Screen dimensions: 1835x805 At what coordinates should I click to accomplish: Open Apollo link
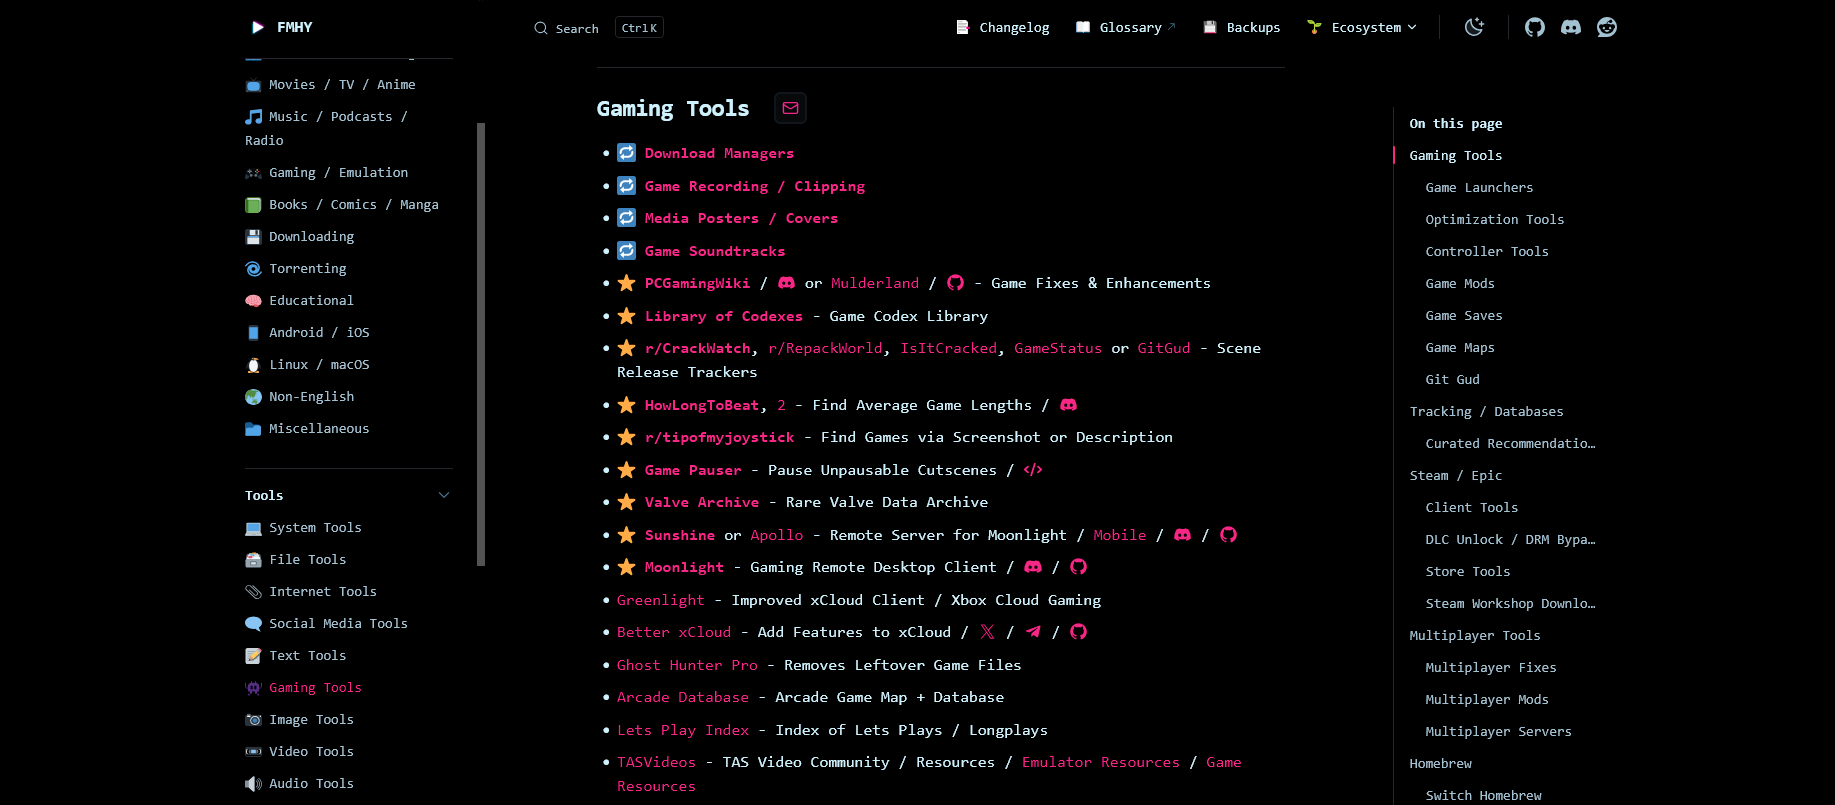click(x=777, y=535)
